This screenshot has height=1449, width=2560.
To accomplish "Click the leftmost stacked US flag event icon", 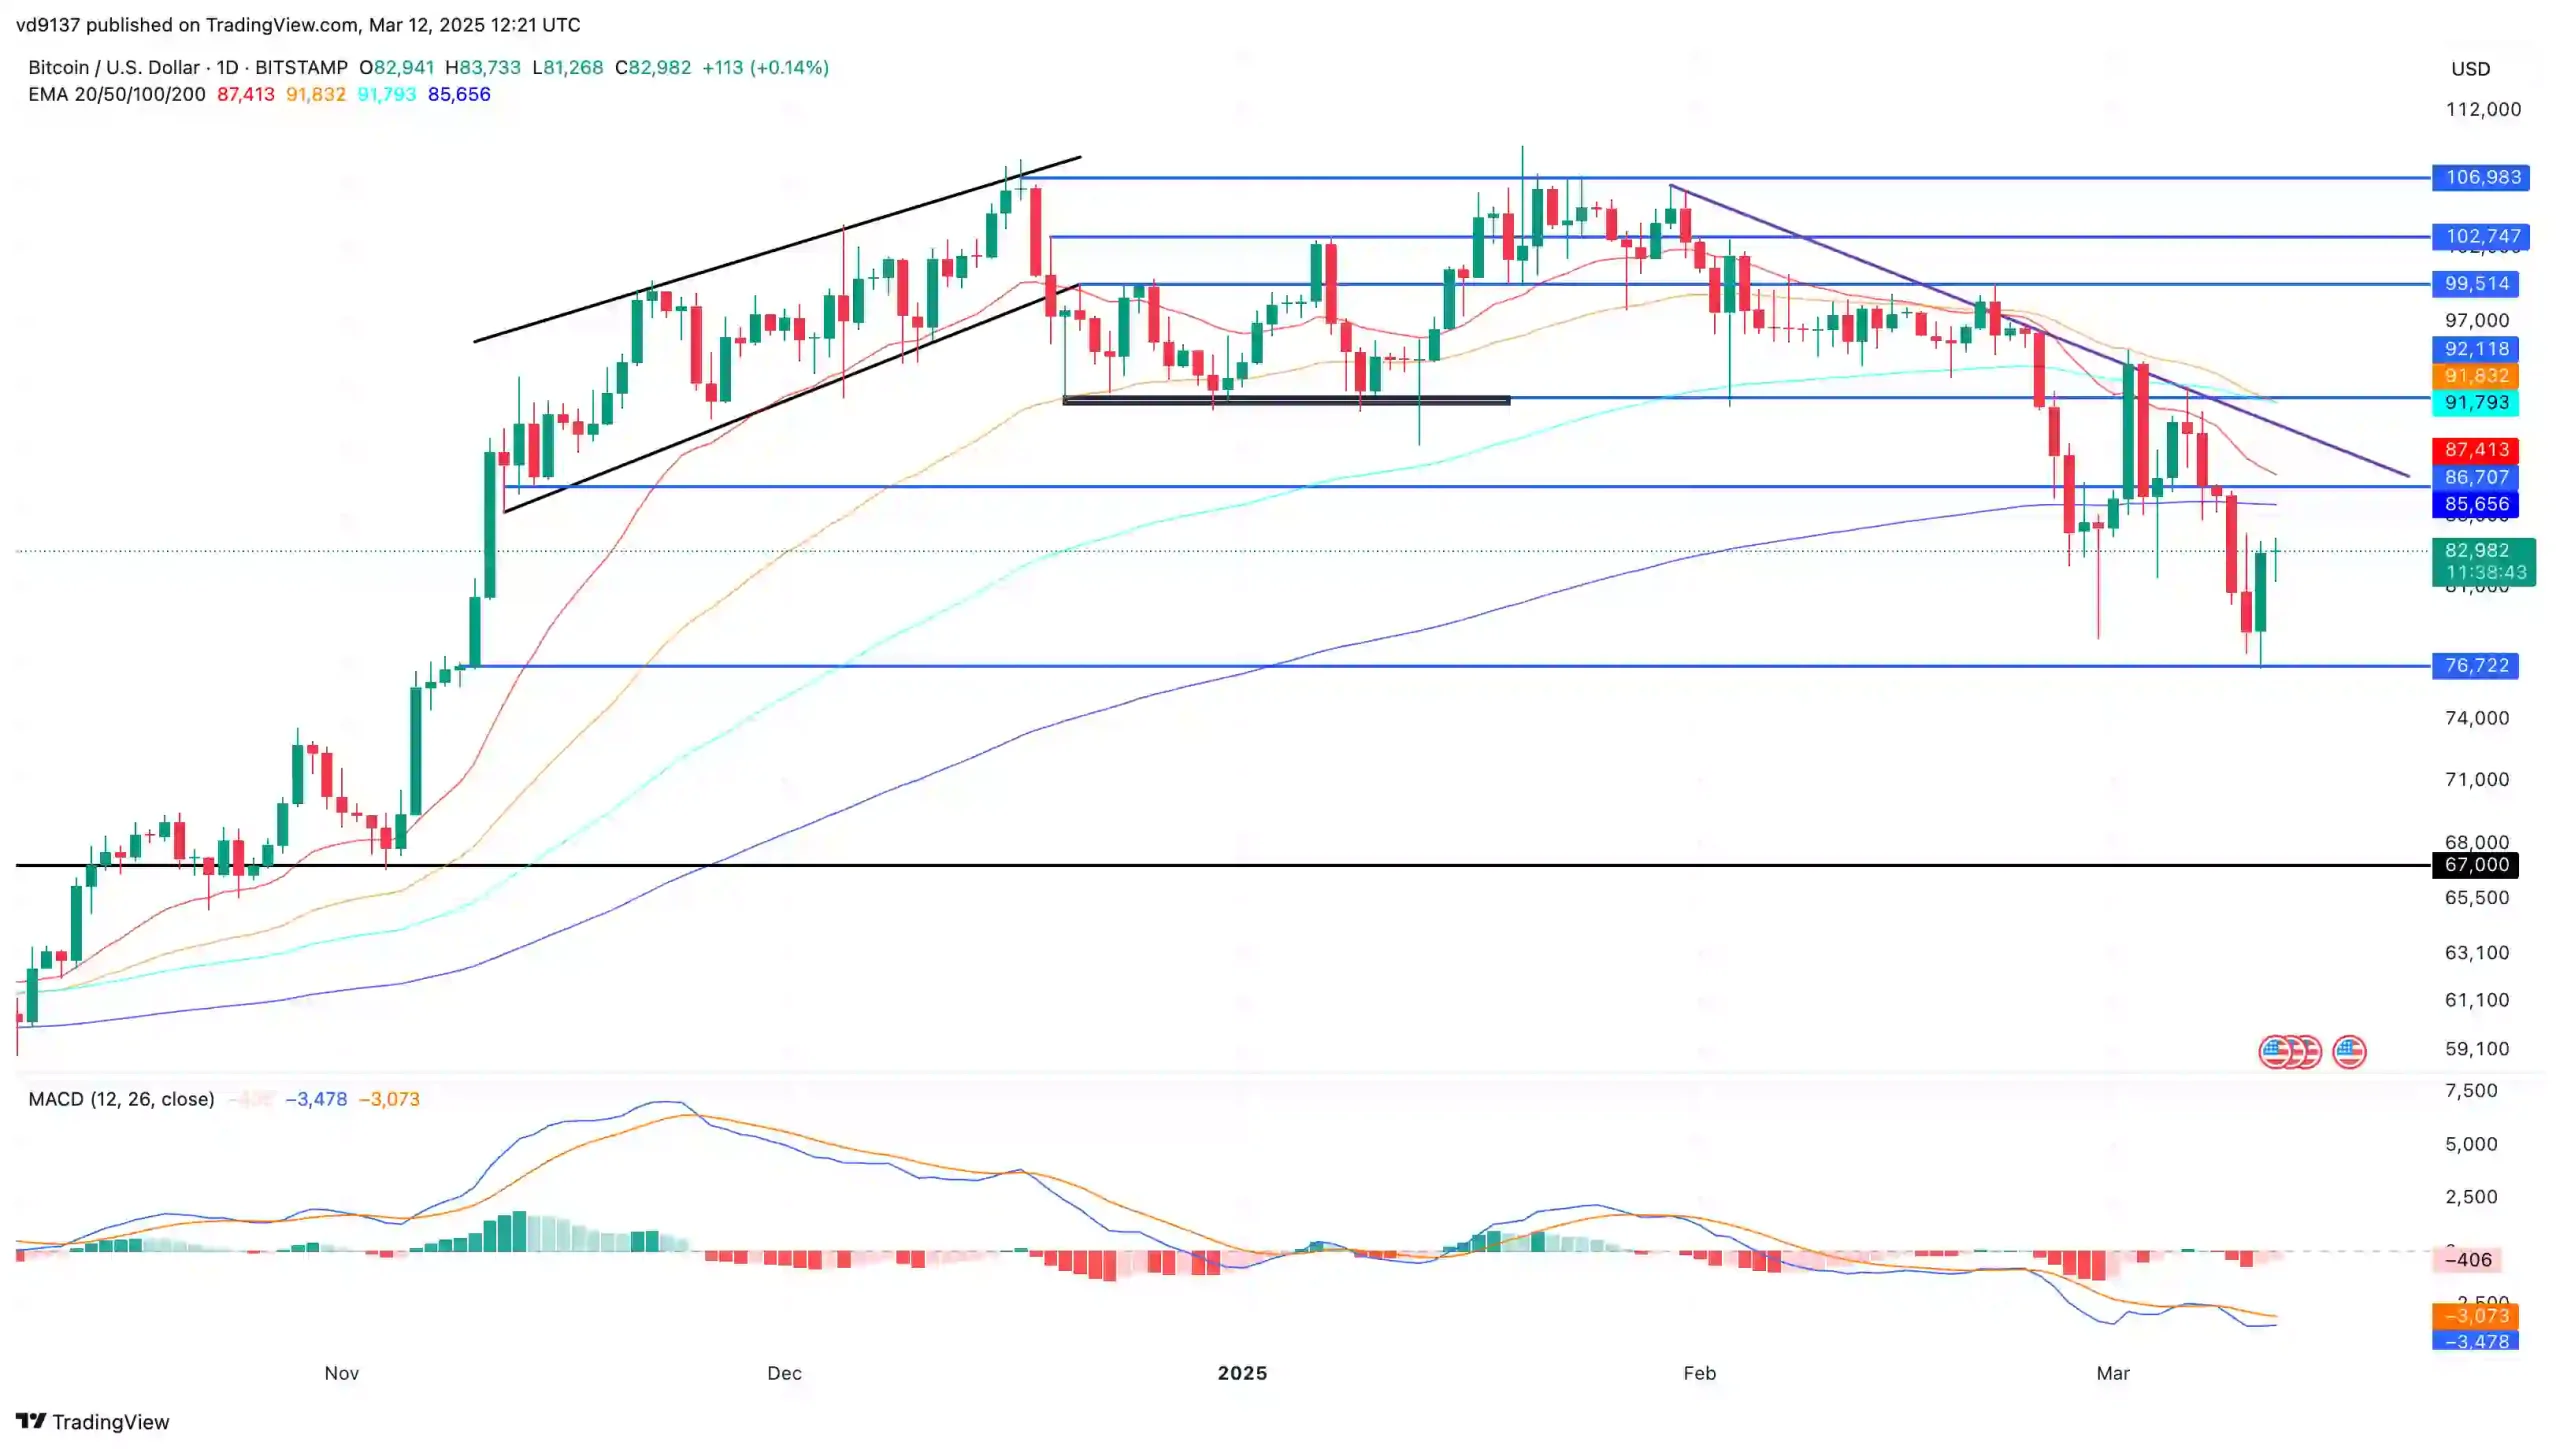I will (2275, 1052).
